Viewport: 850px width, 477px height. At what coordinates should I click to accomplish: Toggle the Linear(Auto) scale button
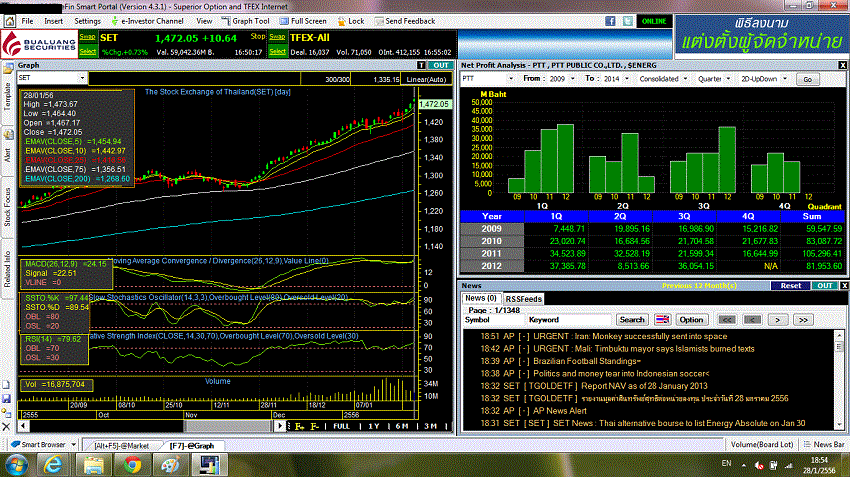426,79
